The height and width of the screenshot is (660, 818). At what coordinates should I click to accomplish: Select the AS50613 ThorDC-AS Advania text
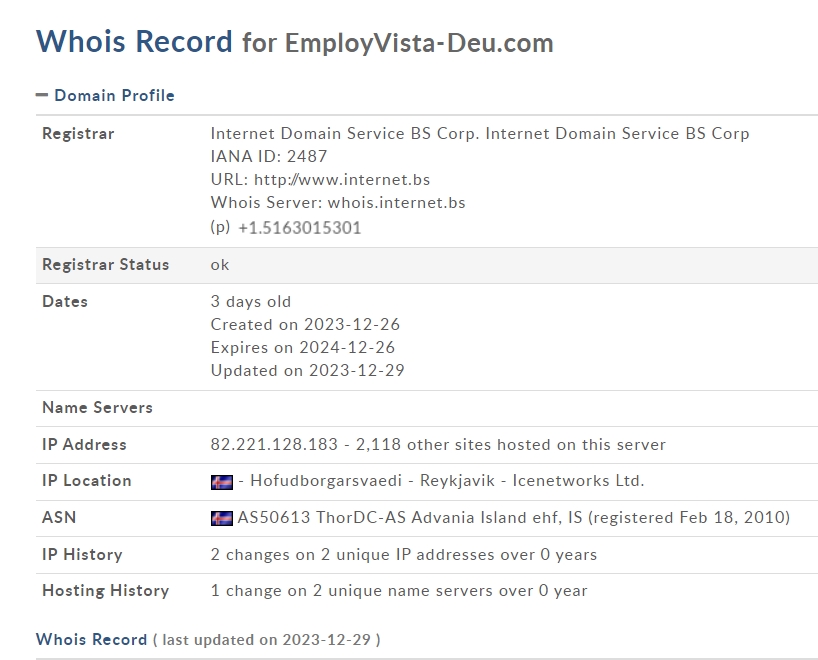[514, 517]
